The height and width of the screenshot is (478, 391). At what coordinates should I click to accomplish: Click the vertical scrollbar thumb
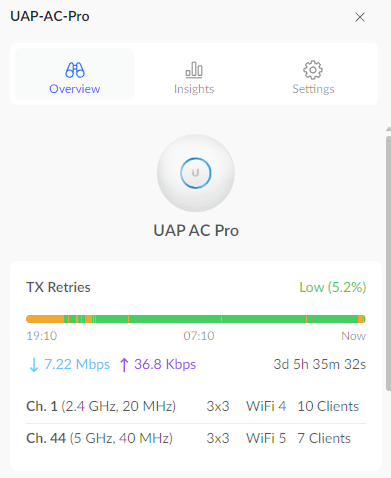388,263
